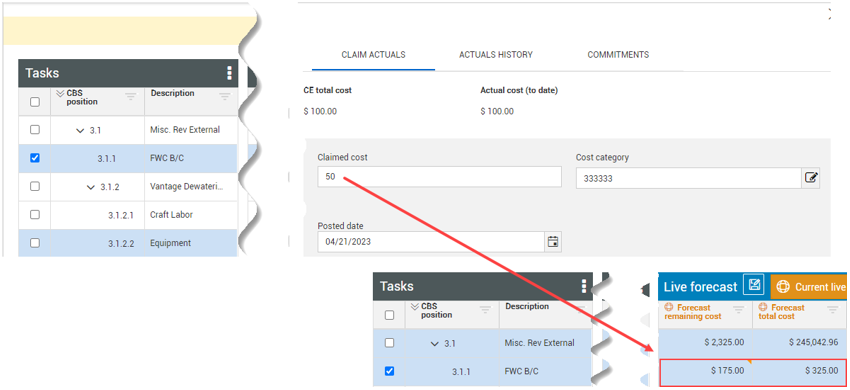Collapse the 3.1 chevron in lower Tasks table
This screenshot has width=850, height=390.
click(435, 343)
